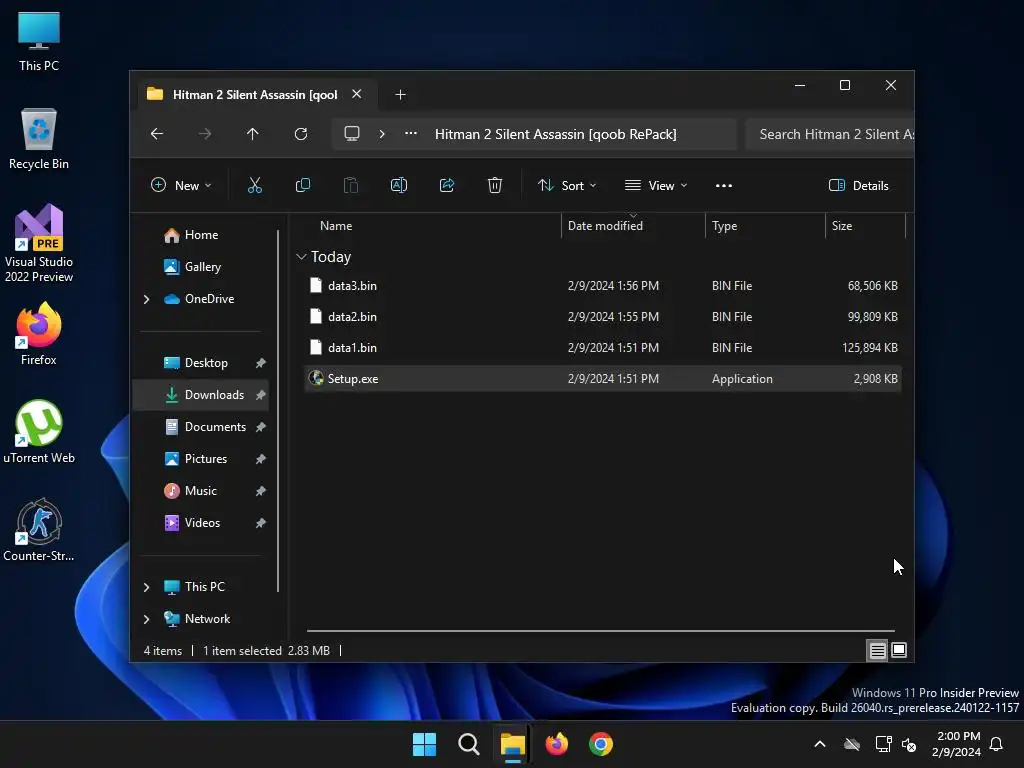This screenshot has height=768, width=1024.
Task: Open Windows Start menu on taskbar
Action: click(x=424, y=744)
